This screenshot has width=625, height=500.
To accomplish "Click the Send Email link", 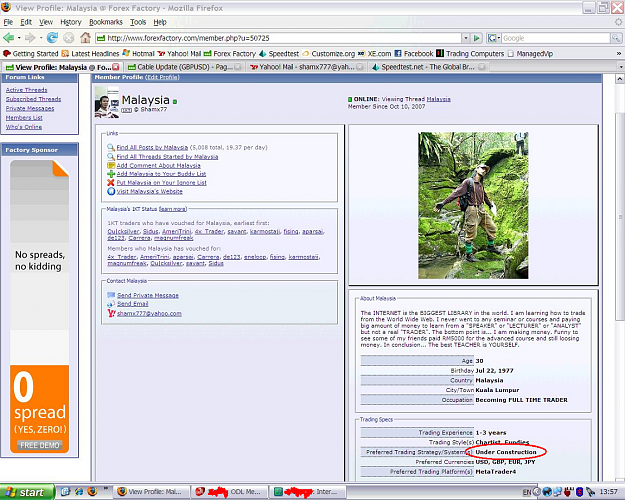I will pyautogui.click(x=132, y=304).
